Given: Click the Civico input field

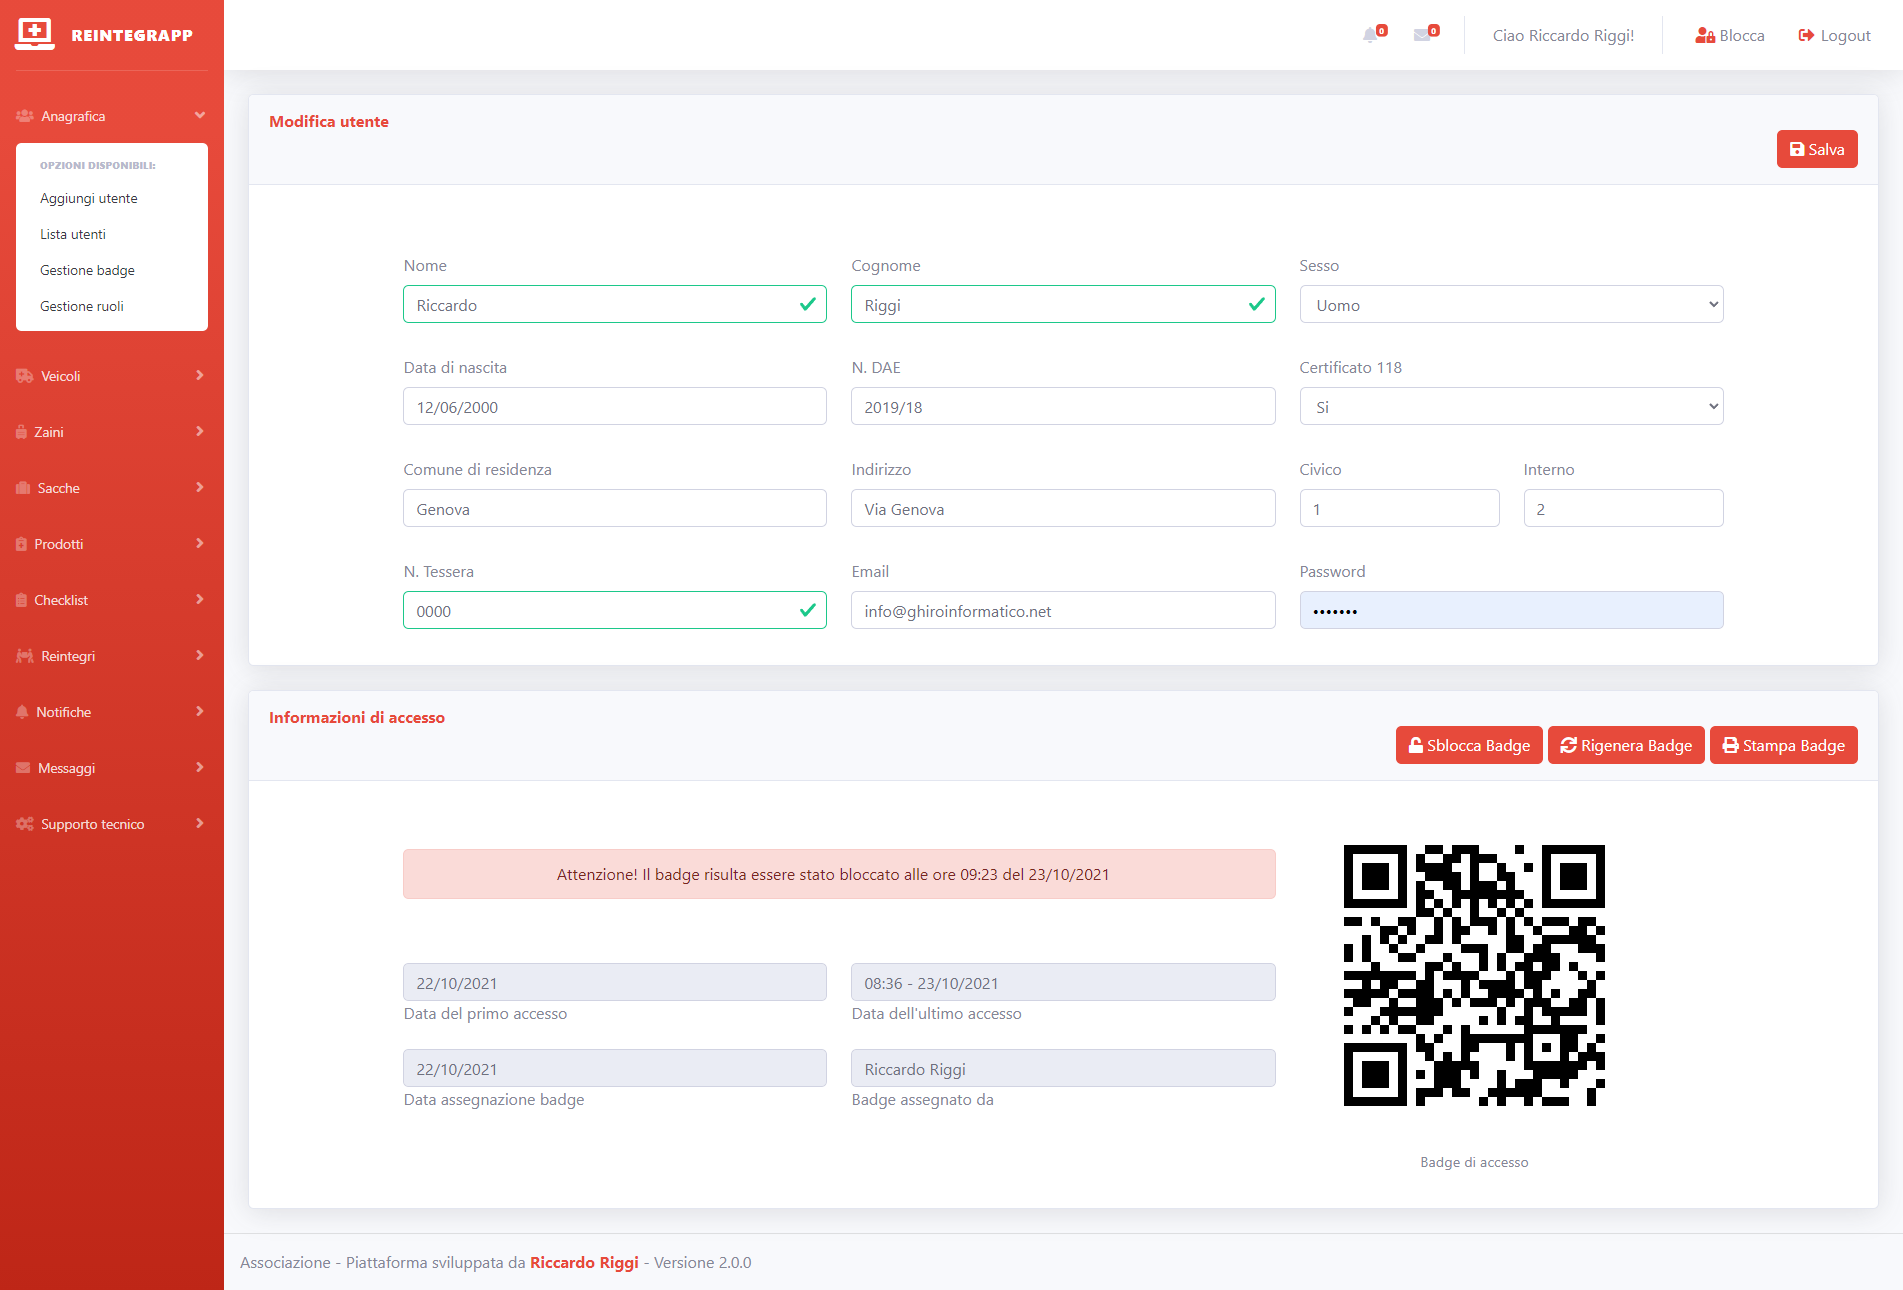Looking at the screenshot, I should tap(1399, 508).
